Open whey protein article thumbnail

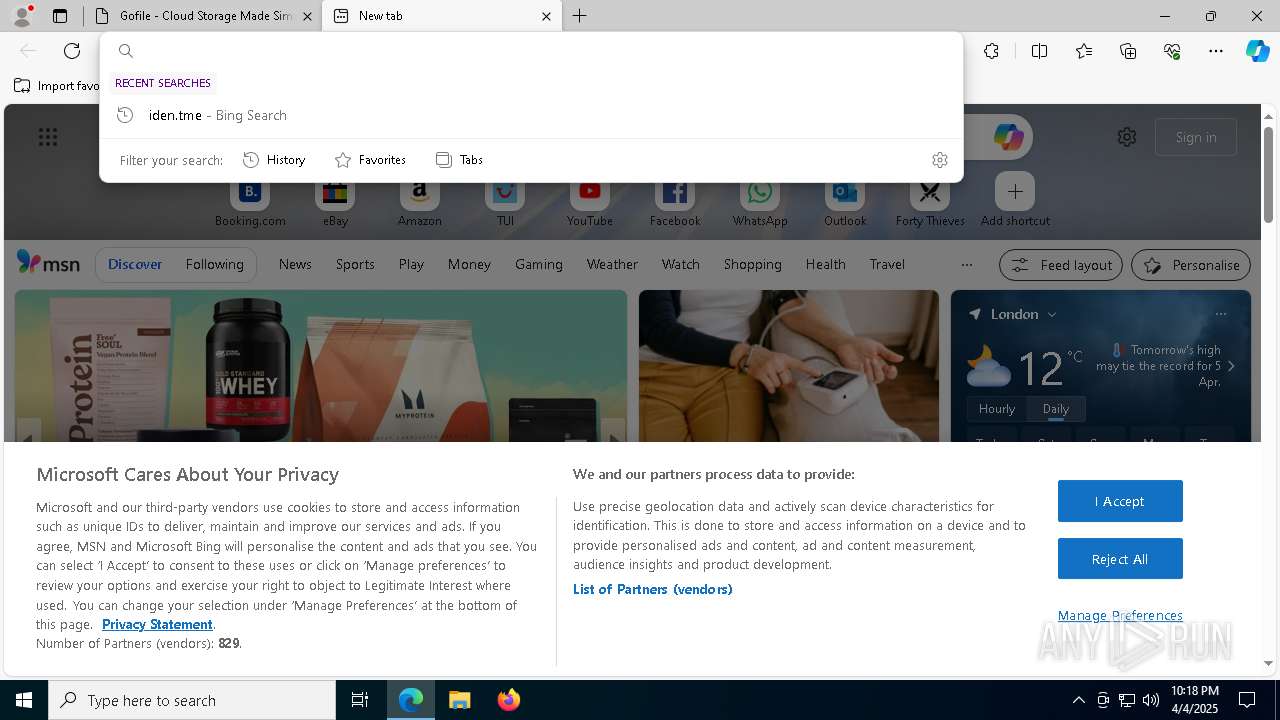click(320, 366)
